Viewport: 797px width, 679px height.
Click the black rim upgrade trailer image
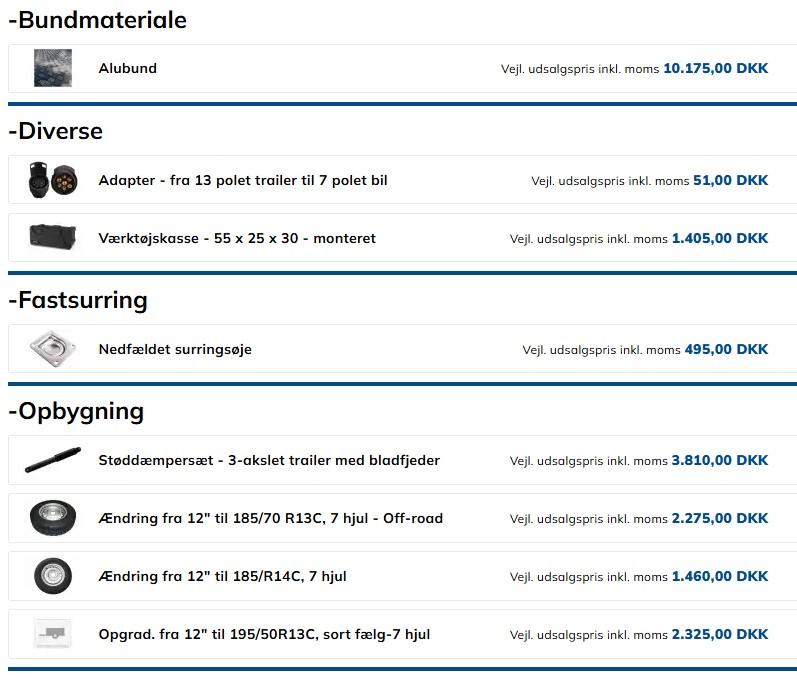pyautogui.click(x=52, y=634)
